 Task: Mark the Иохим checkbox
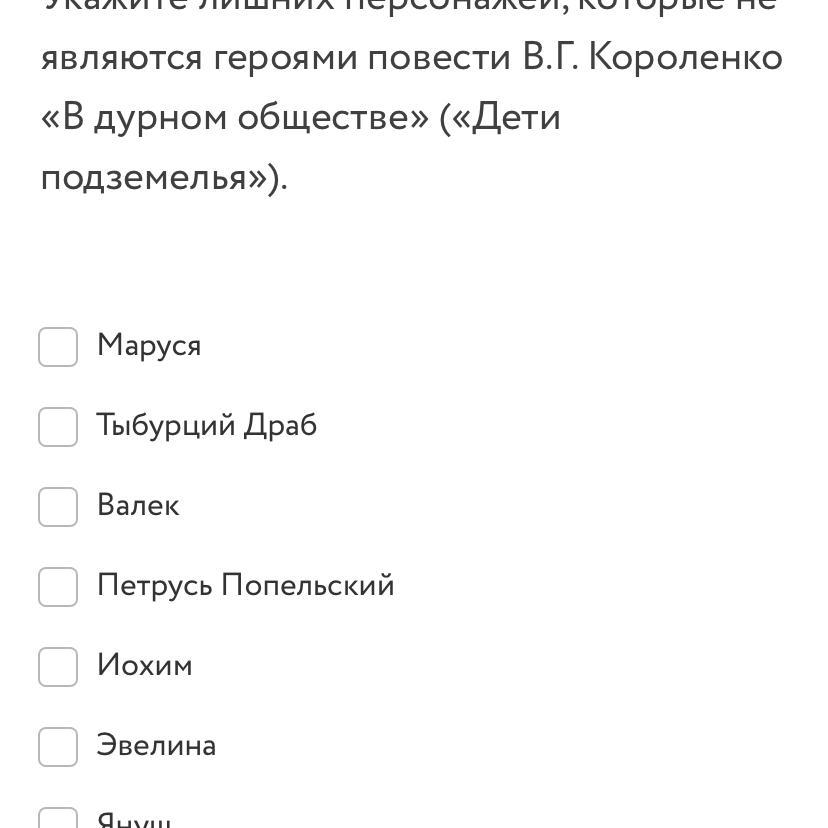(58, 667)
